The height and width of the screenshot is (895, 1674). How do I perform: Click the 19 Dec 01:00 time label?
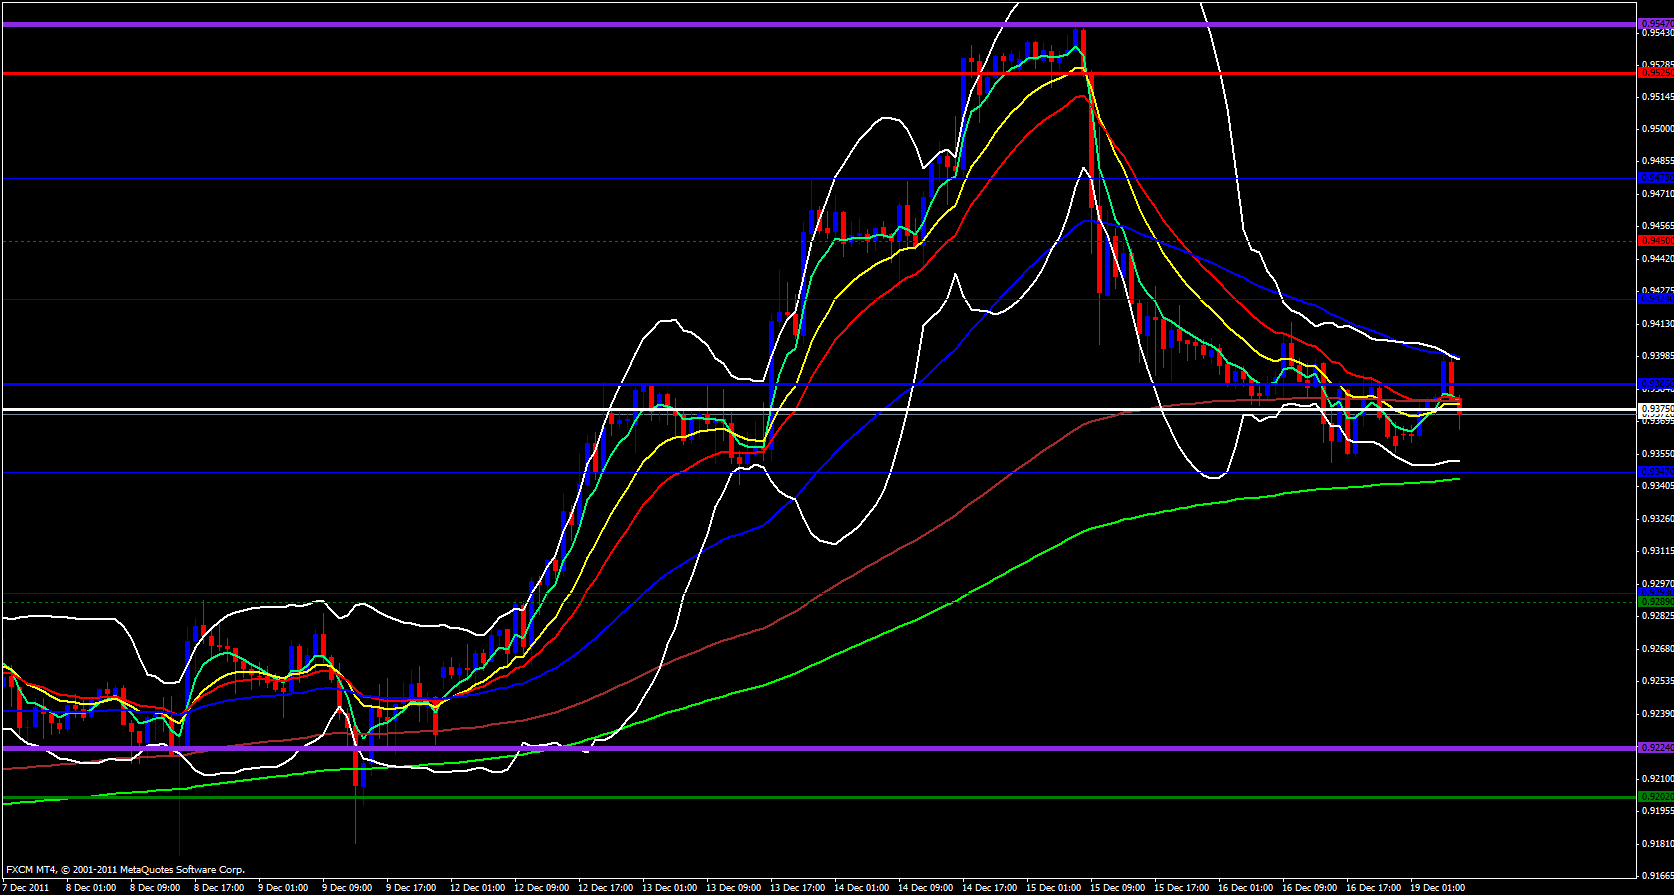tap(1437, 888)
